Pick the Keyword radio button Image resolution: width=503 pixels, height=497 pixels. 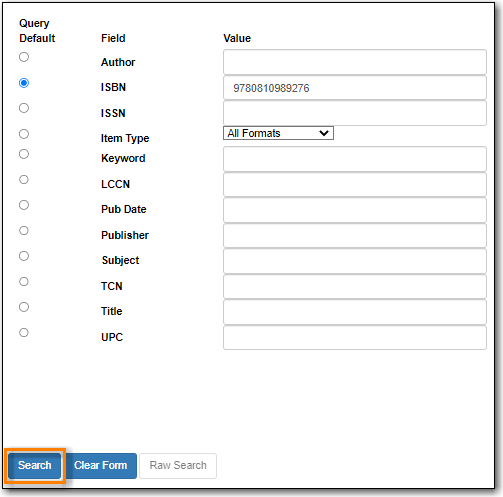point(24,154)
